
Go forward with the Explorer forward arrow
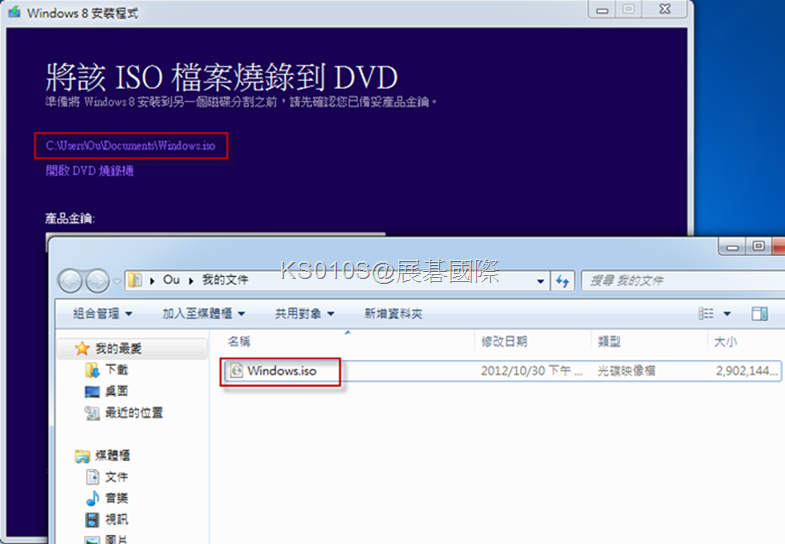(98, 281)
